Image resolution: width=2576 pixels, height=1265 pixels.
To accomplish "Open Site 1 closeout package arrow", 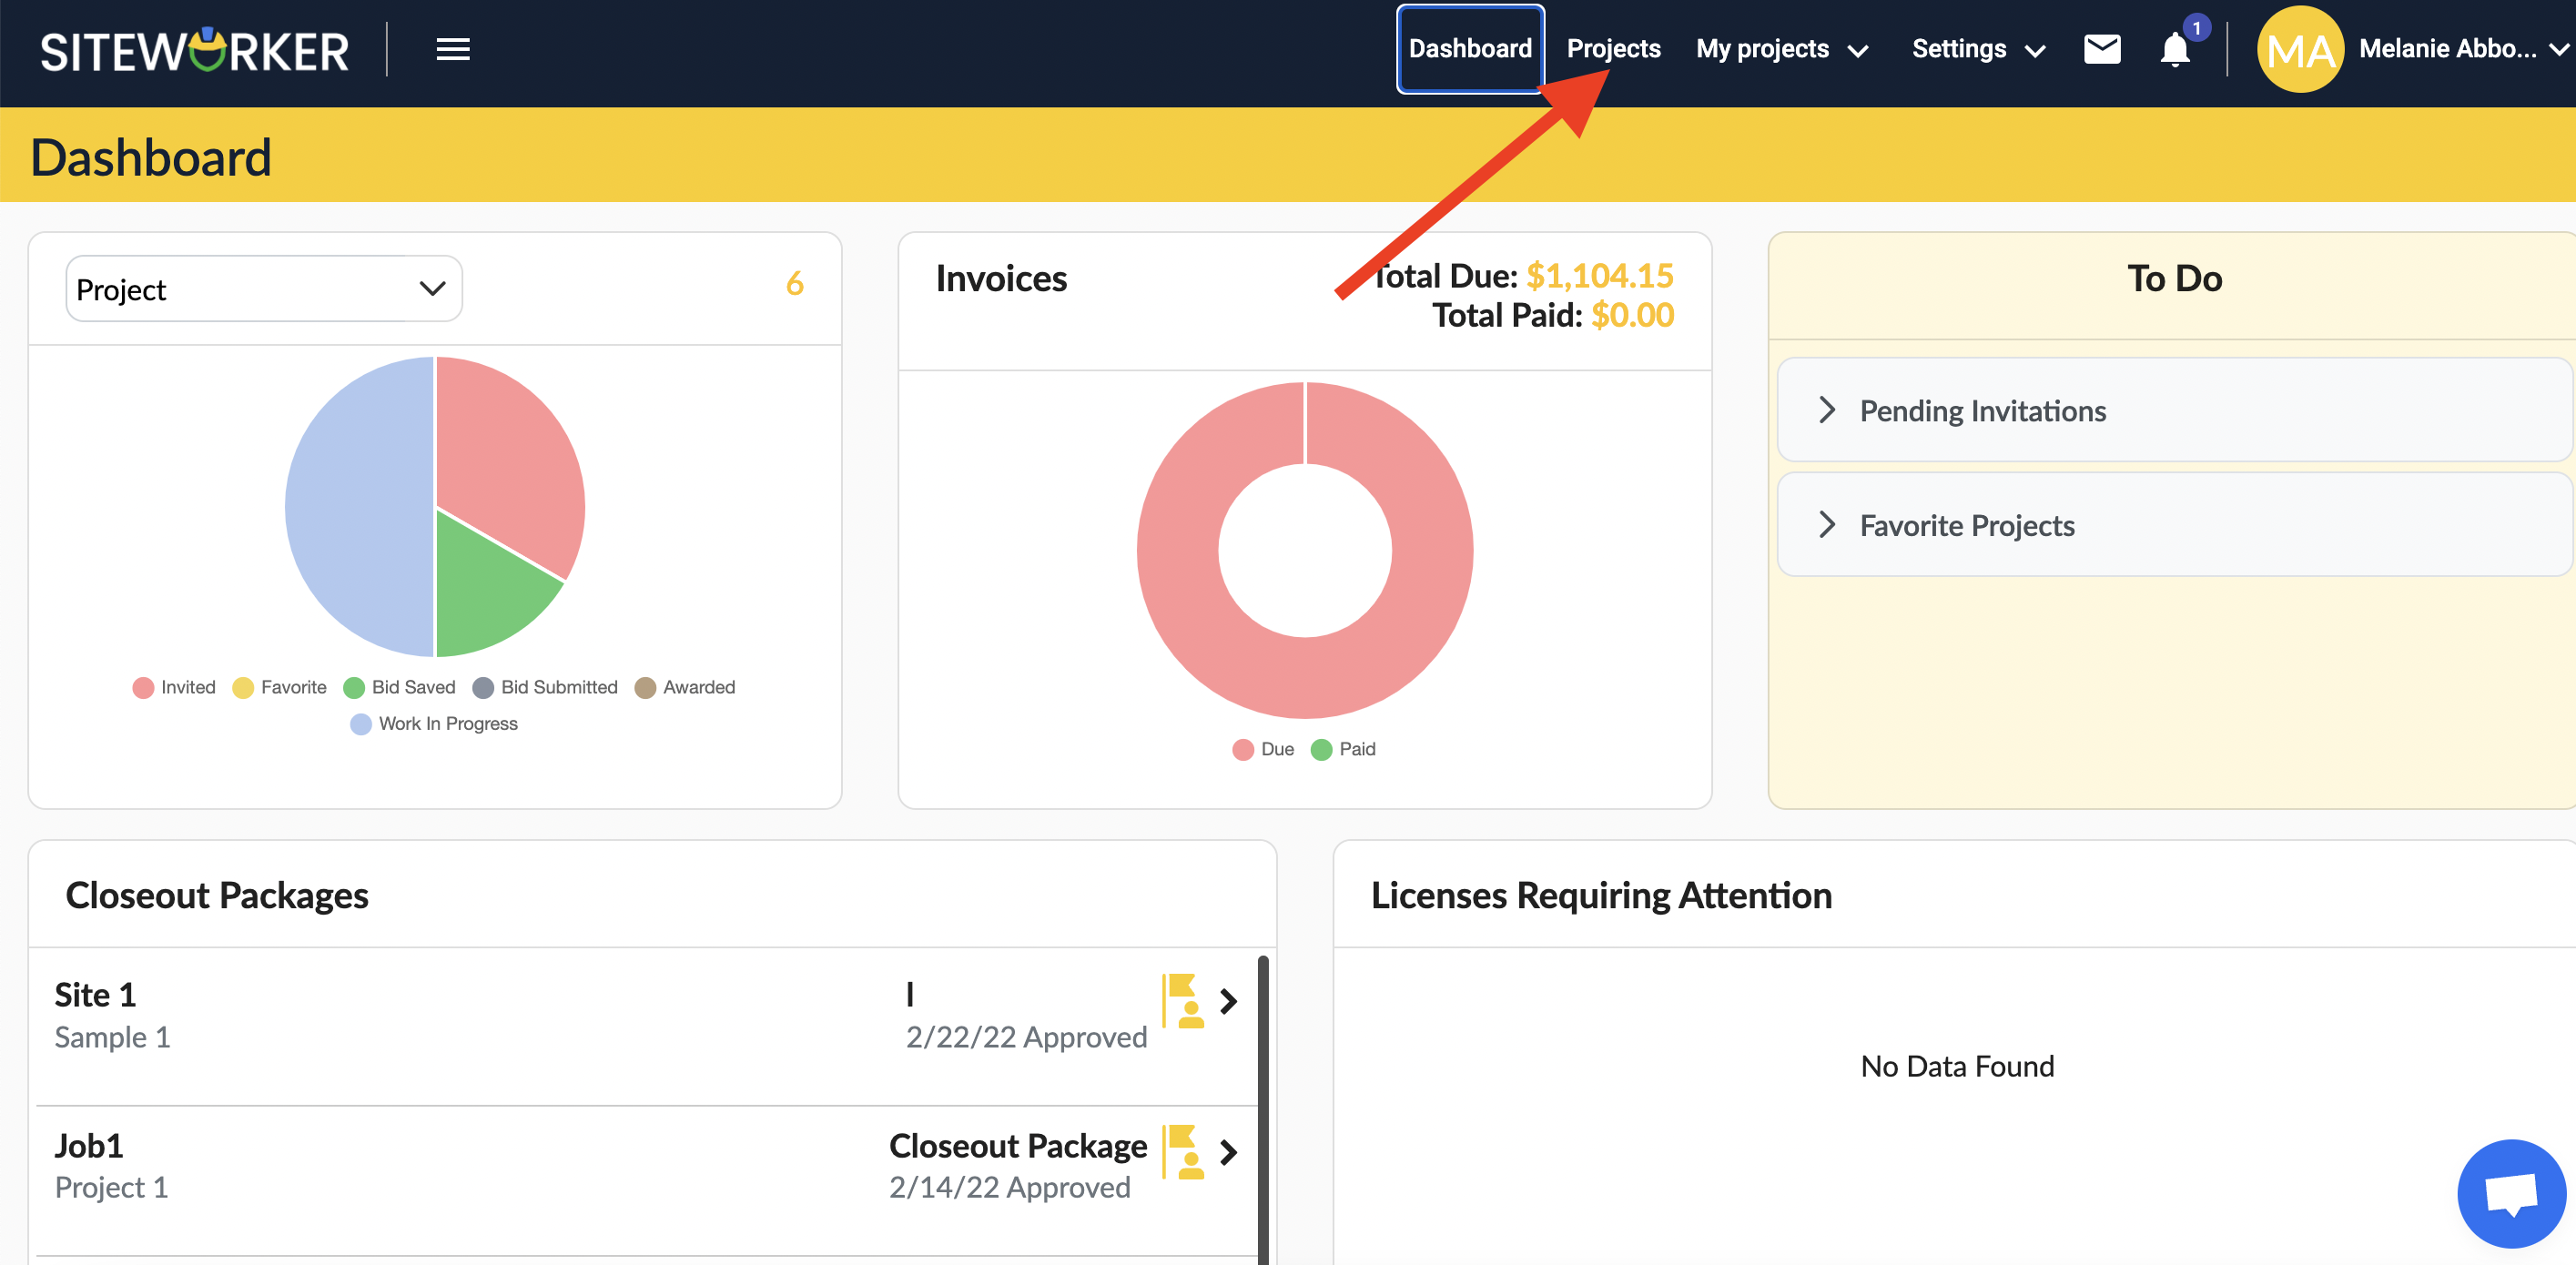I will 1229,1001.
